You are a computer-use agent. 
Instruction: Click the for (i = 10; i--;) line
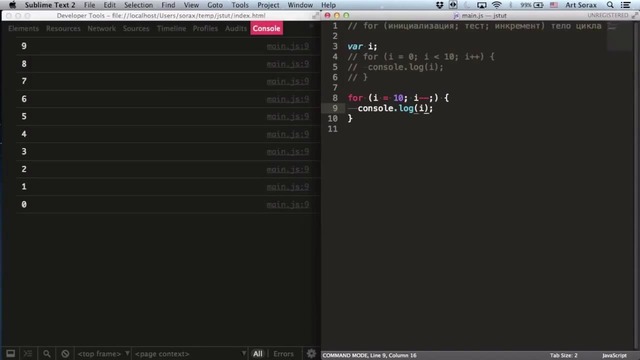coord(398,98)
